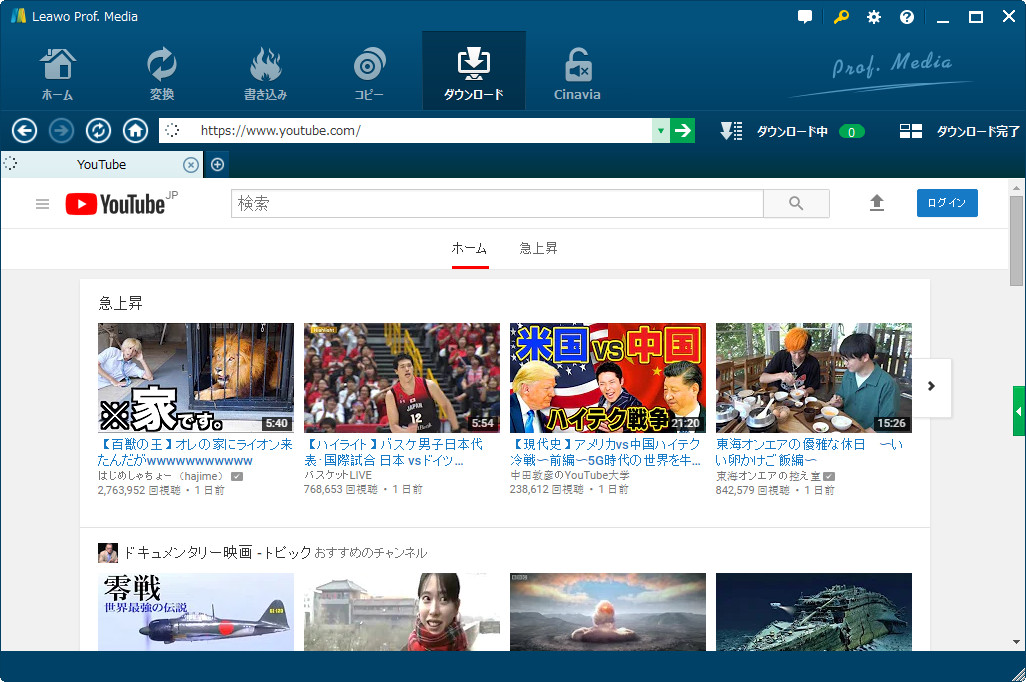The width and height of the screenshot is (1026, 682).
Task: Reload the page with the refresh button
Action: point(98,131)
